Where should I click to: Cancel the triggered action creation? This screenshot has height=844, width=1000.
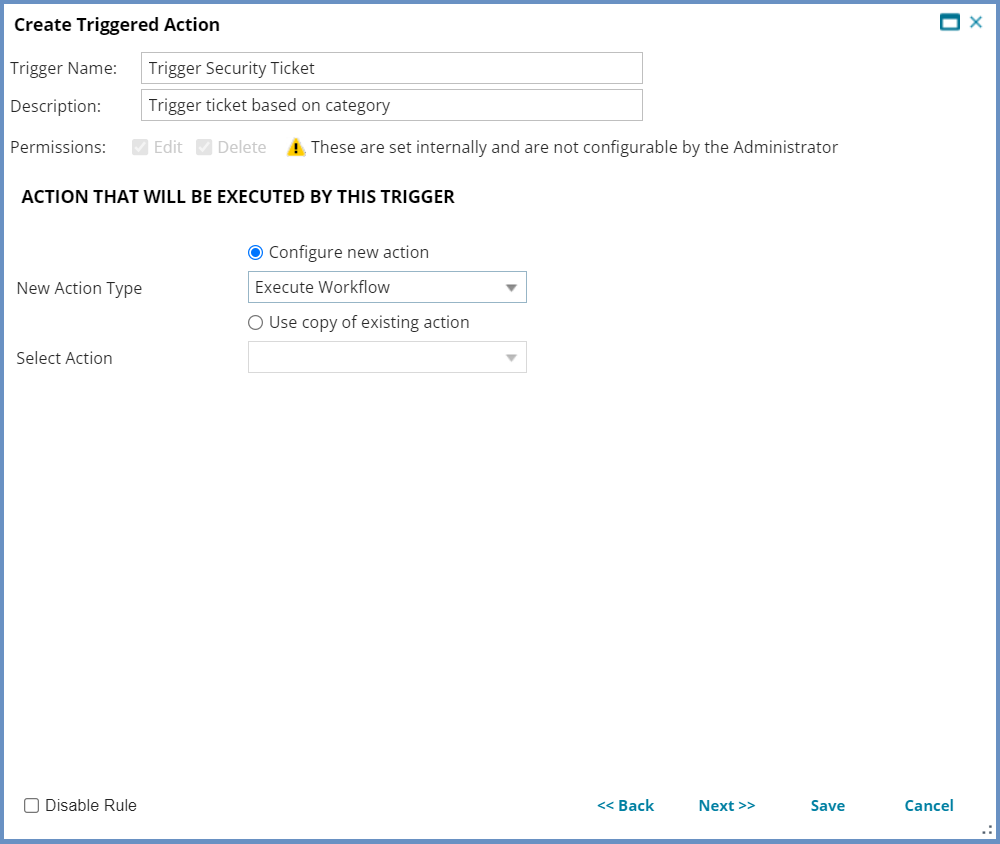pos(929,806)
